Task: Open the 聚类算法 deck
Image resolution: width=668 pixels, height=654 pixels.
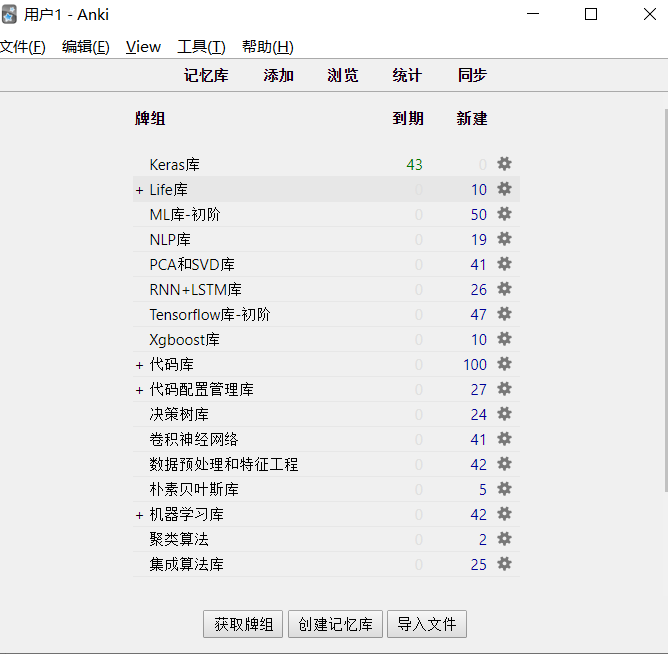Action: tap(179, 540)
